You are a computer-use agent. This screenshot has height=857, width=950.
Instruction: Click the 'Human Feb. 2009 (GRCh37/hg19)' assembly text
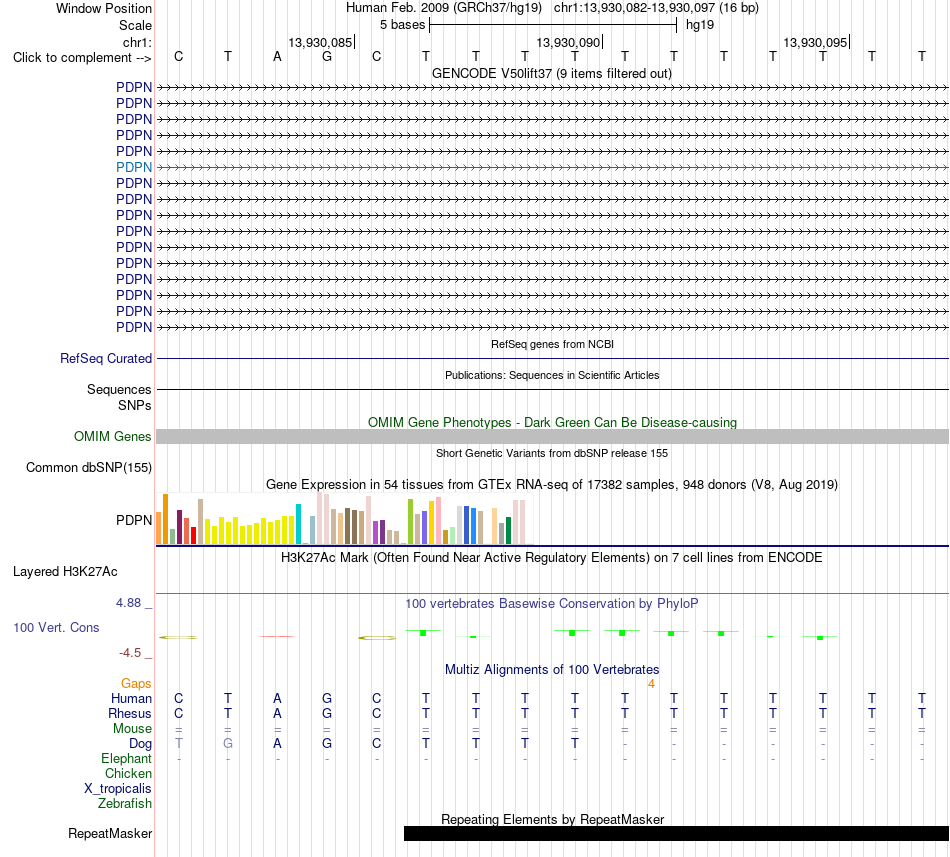coord(443,8)
